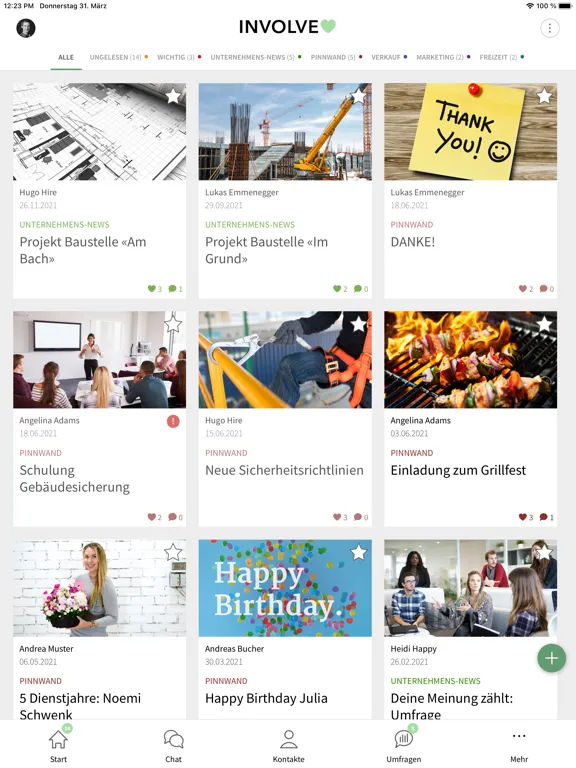Screen dimensions: 576x768
Task: Click the red important badge on Schulung Gebäudesicherung
Action: coord(173,421)
